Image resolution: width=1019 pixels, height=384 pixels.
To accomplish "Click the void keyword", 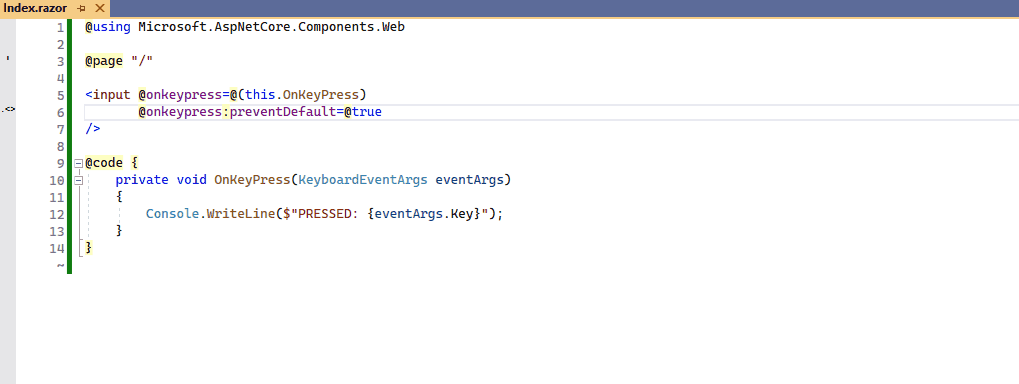I will [192, 179].
